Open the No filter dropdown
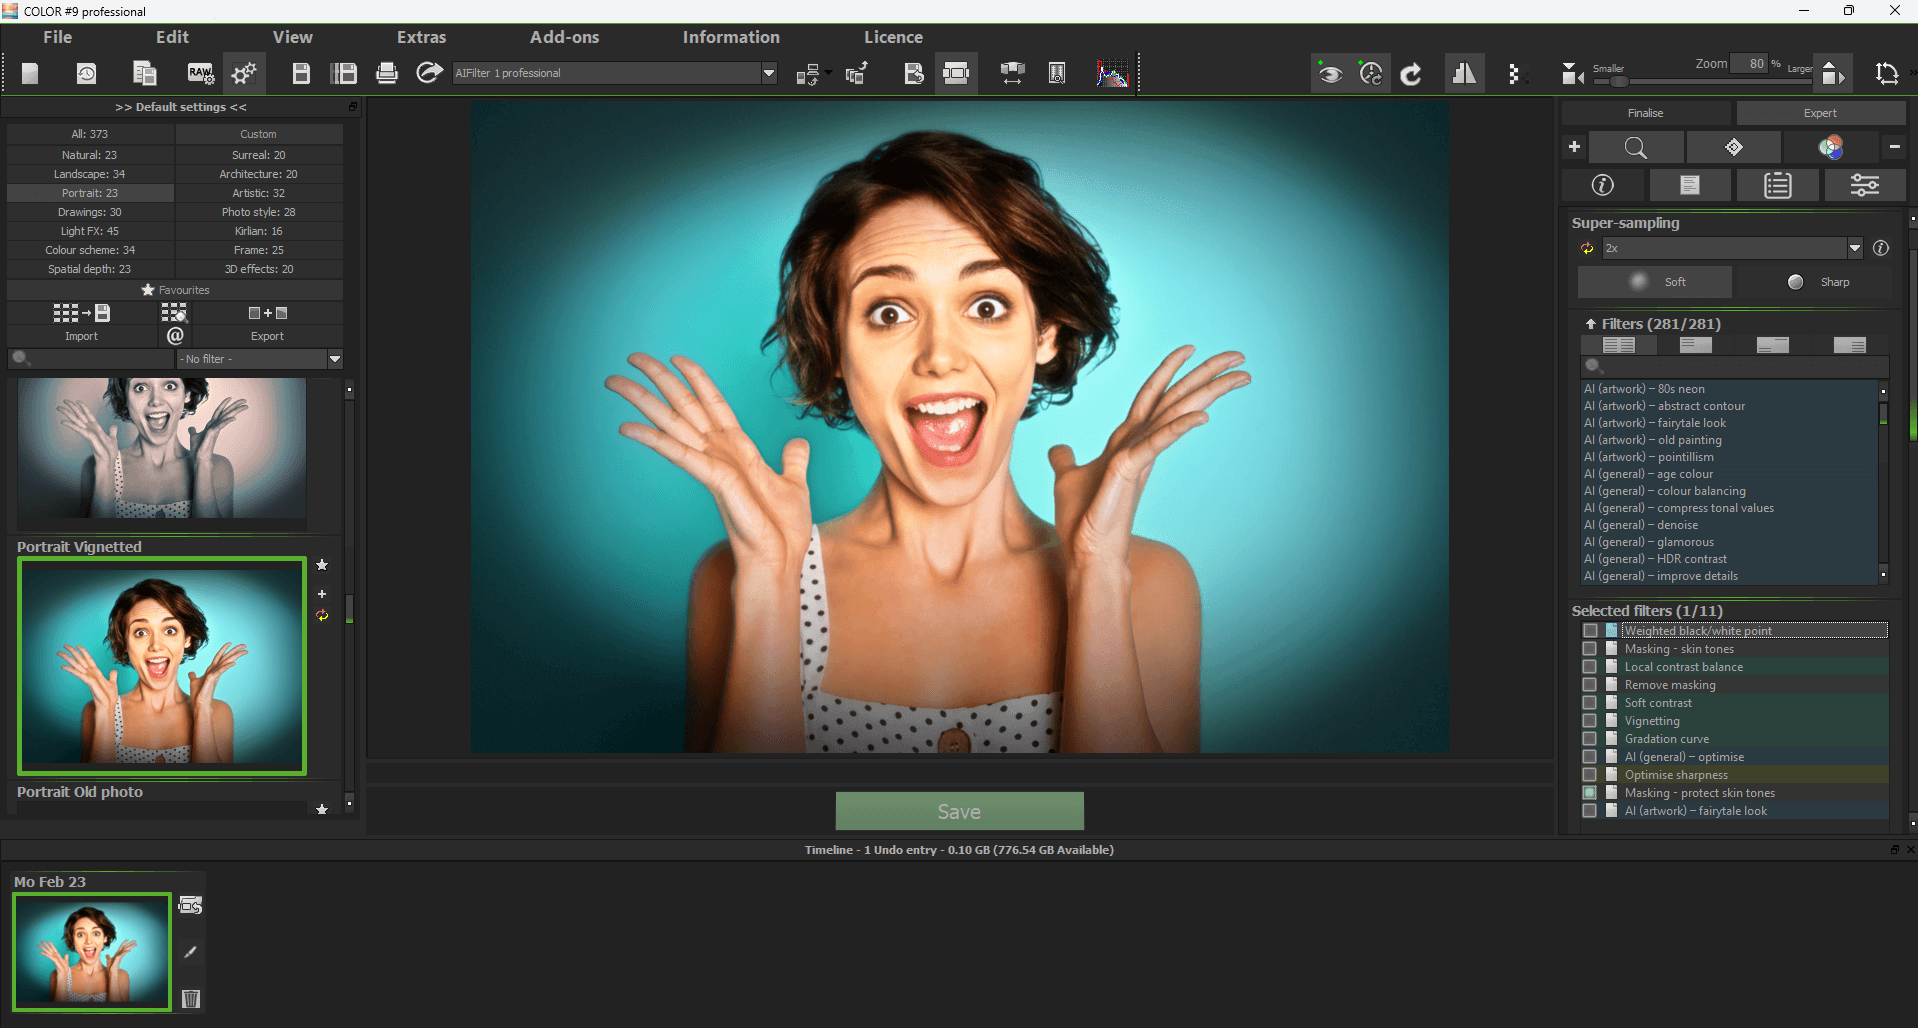The height and width of the screenshot is (1028, 1918). point(260,359)
